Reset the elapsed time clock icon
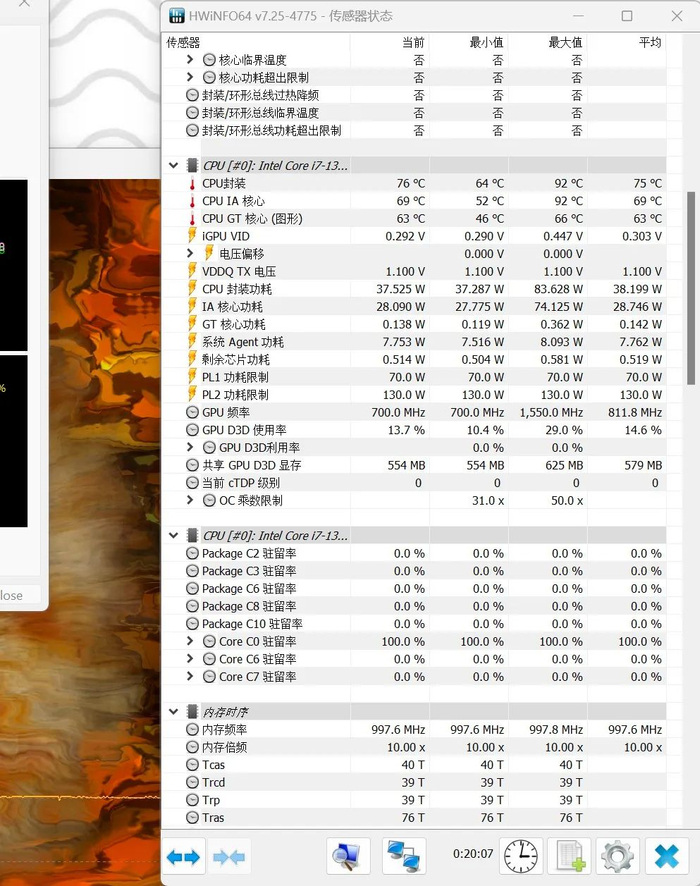Viewport: 700px width, 886px height. click(x=521, y=857)
